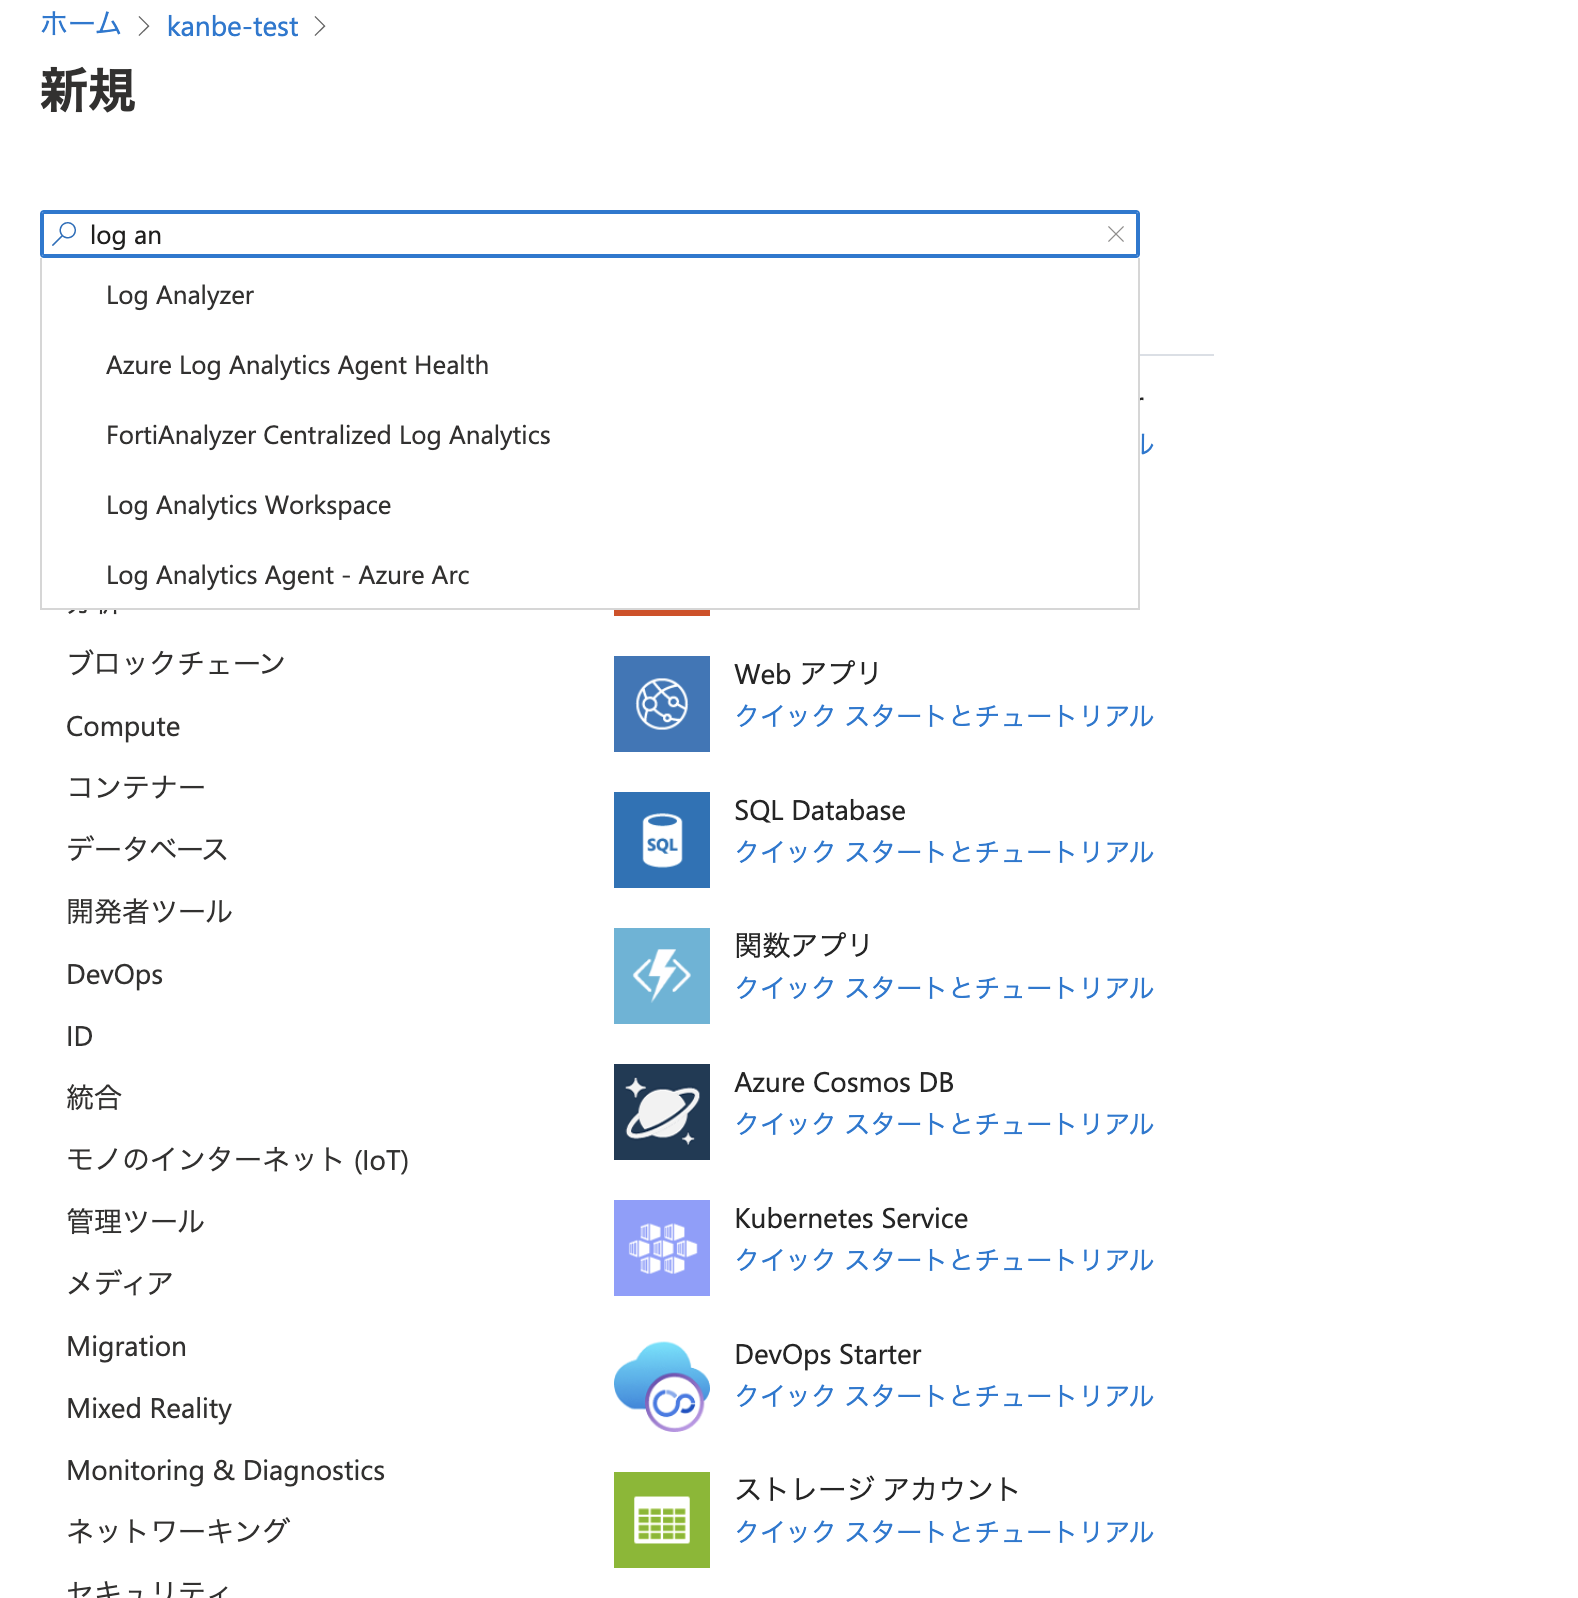Select Migration category
Image resolution: width=1578 pixels, height=1598 pixels.
point(127,1346)
